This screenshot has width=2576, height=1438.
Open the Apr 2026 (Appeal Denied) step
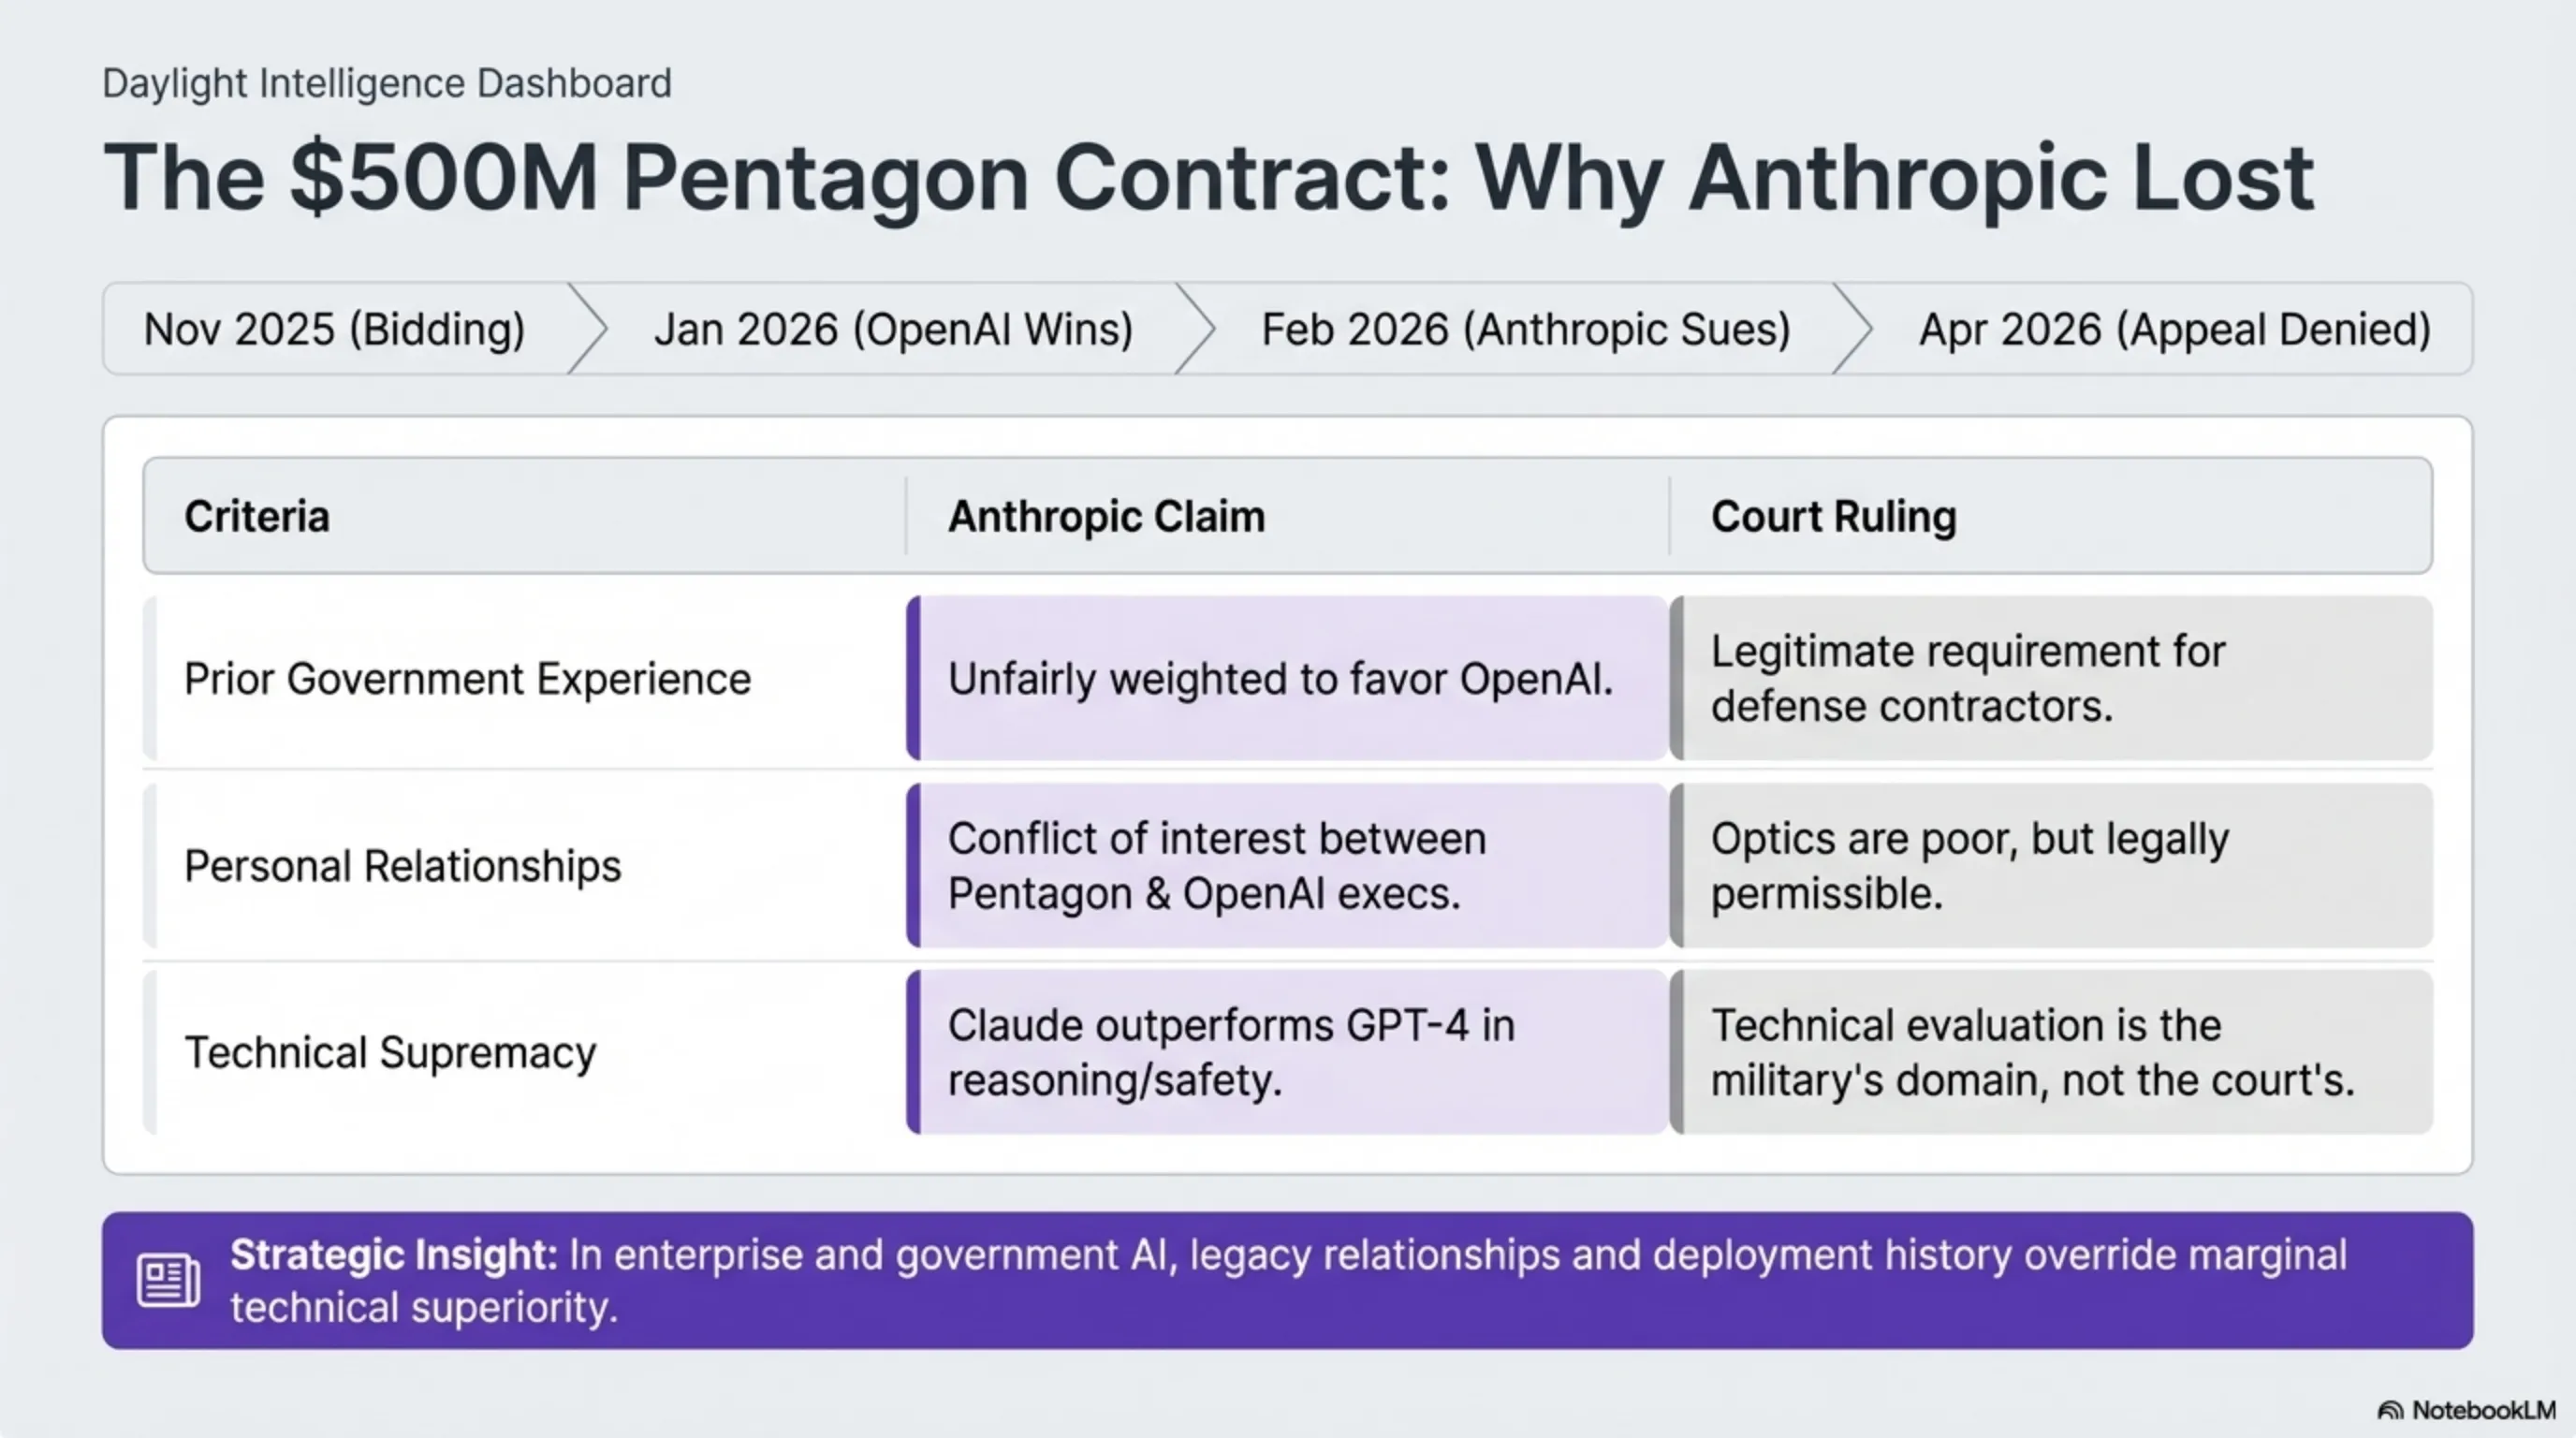(x=2174, y=329)
